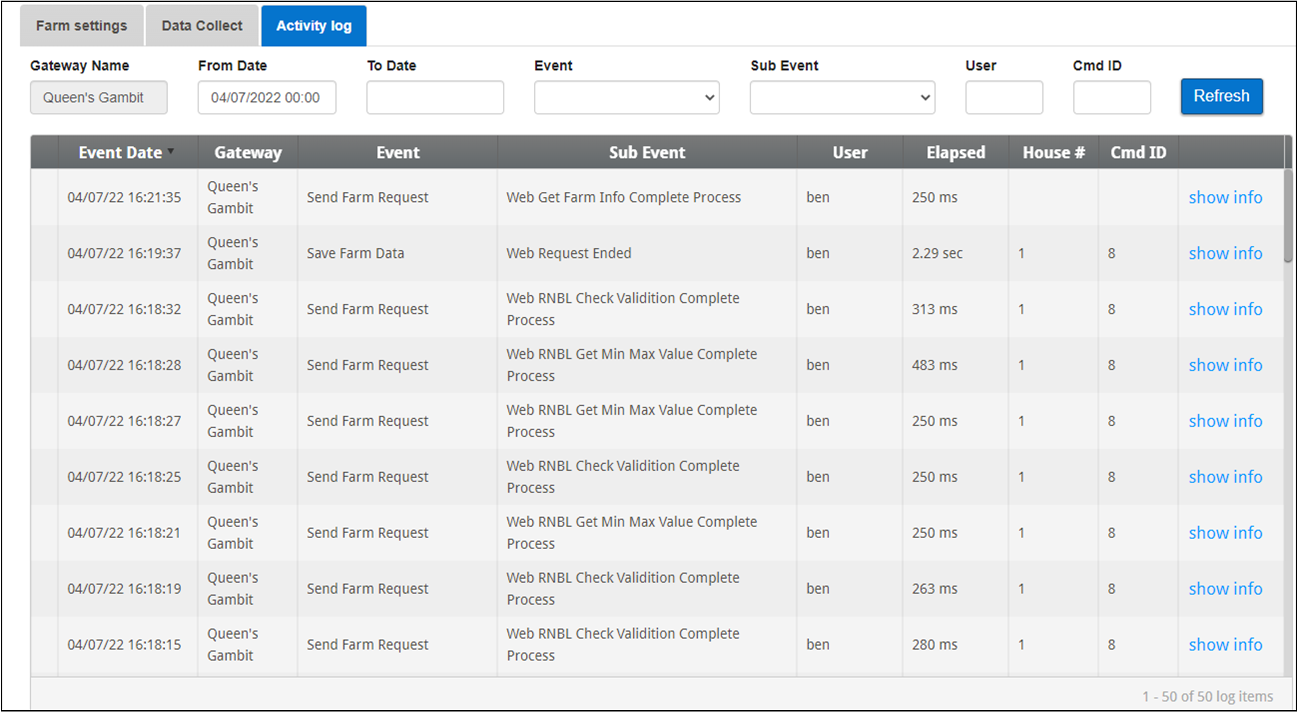Show info for the 483 ms entry
The image size is (1298, 712).
tap(1225, 366)
